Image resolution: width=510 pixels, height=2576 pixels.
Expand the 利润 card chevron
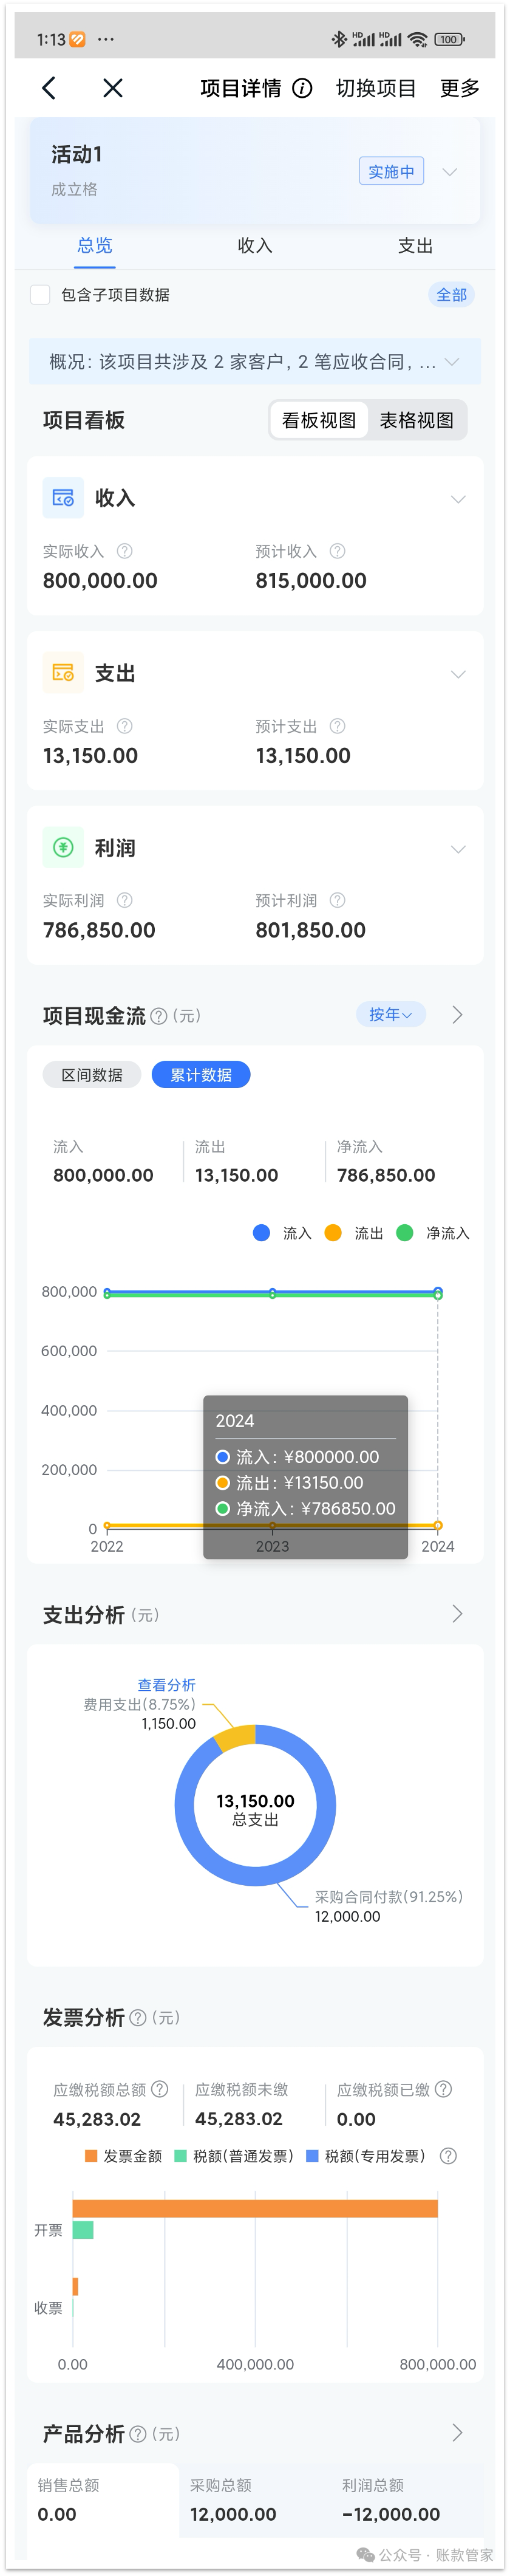coord(458,849)
